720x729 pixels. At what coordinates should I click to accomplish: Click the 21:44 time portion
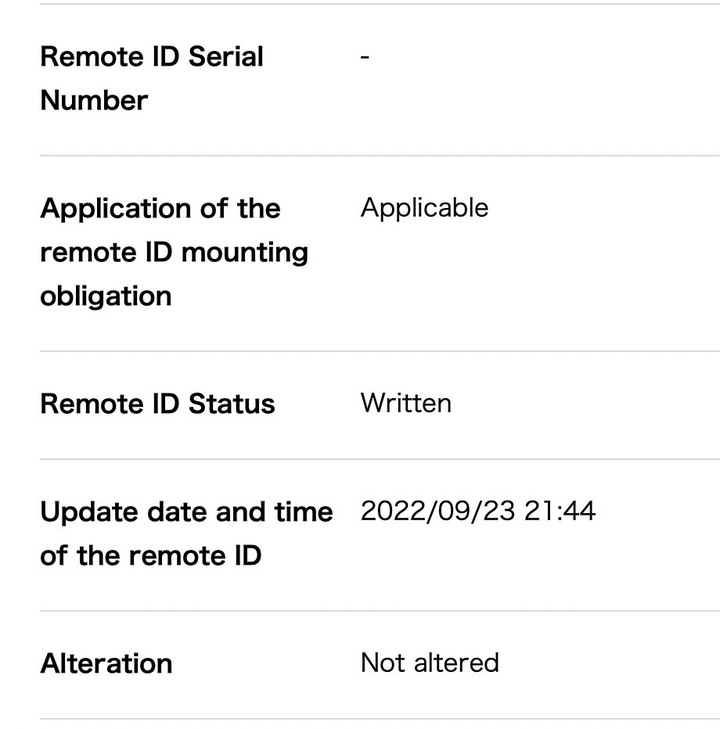560,511
